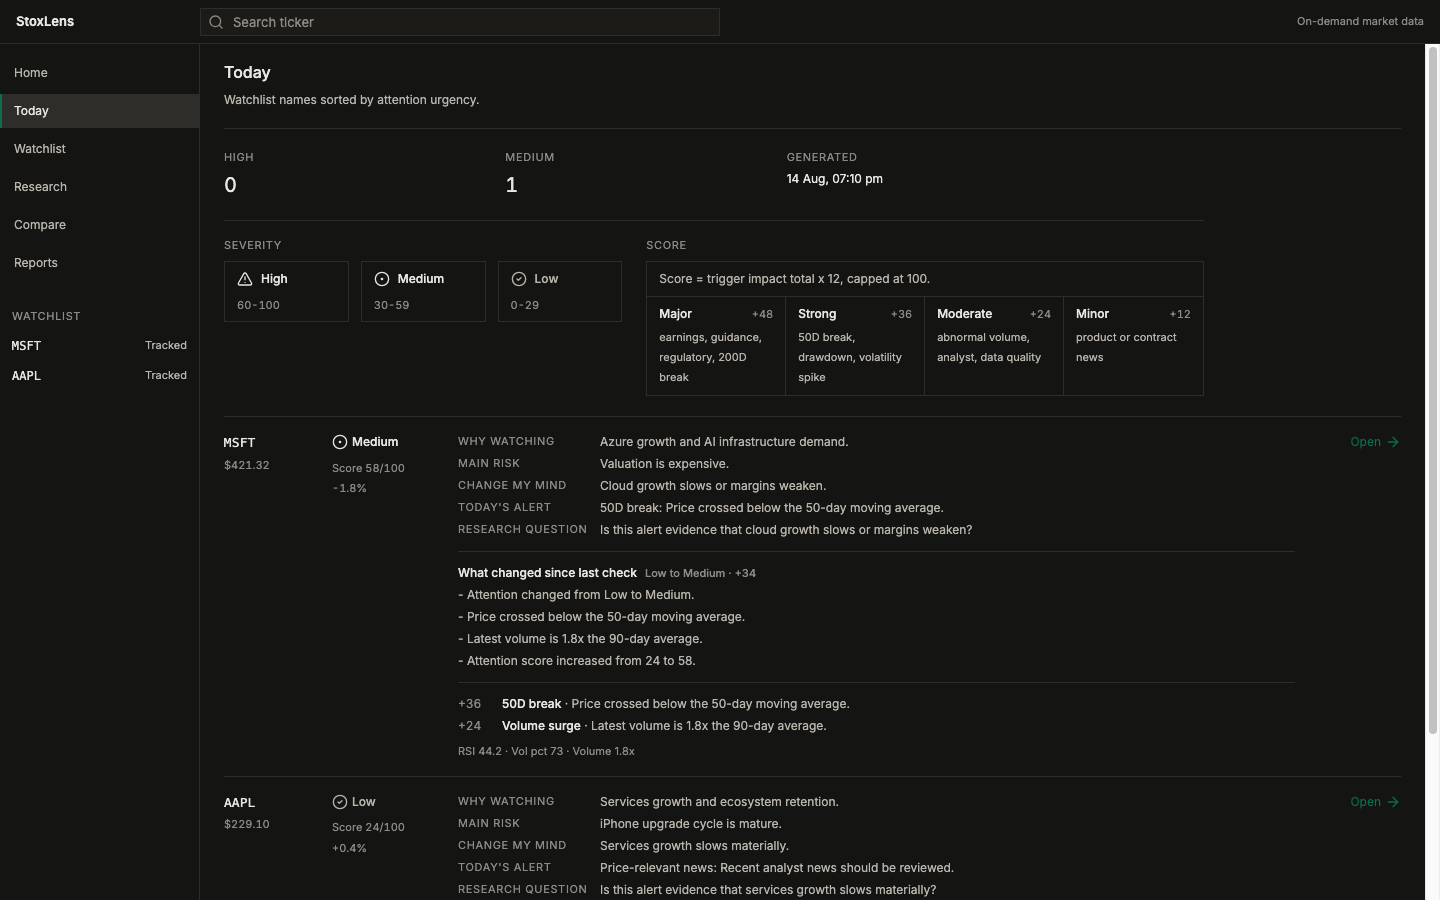
Task: Click 'Watchlist names sorted by attention urgency.'
Action: click(352, 100)
